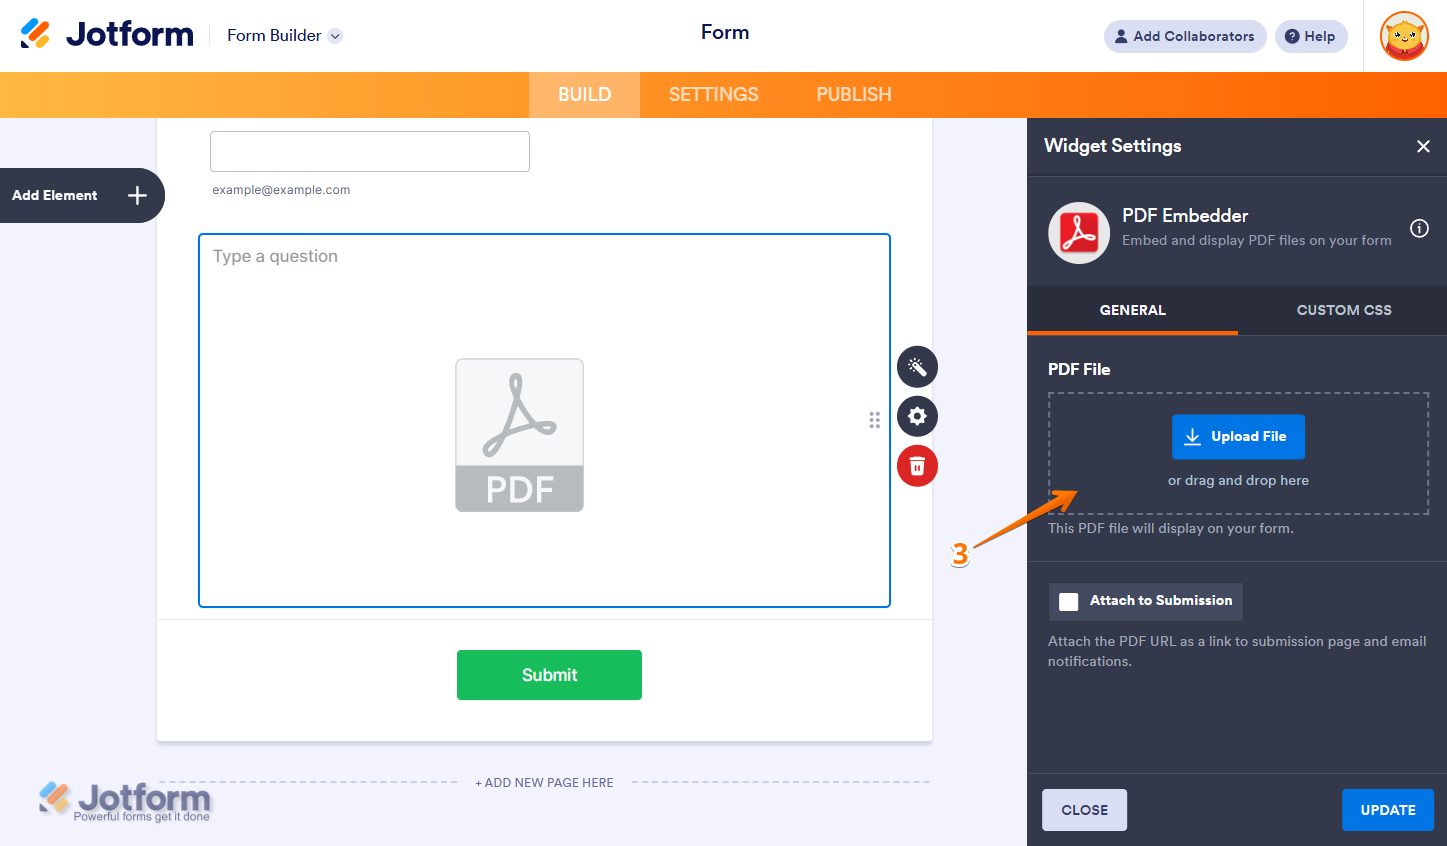Click the email address input field
1447x846 pixels.
coord(369,151)
